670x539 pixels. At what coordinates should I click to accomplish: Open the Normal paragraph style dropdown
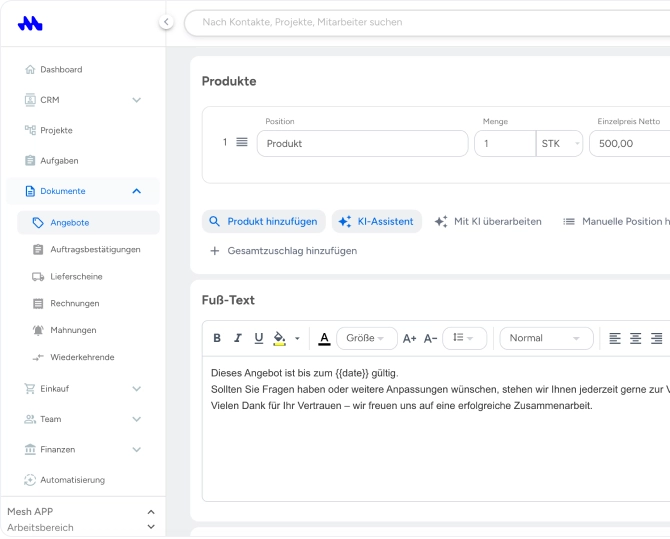pos(546,338)
